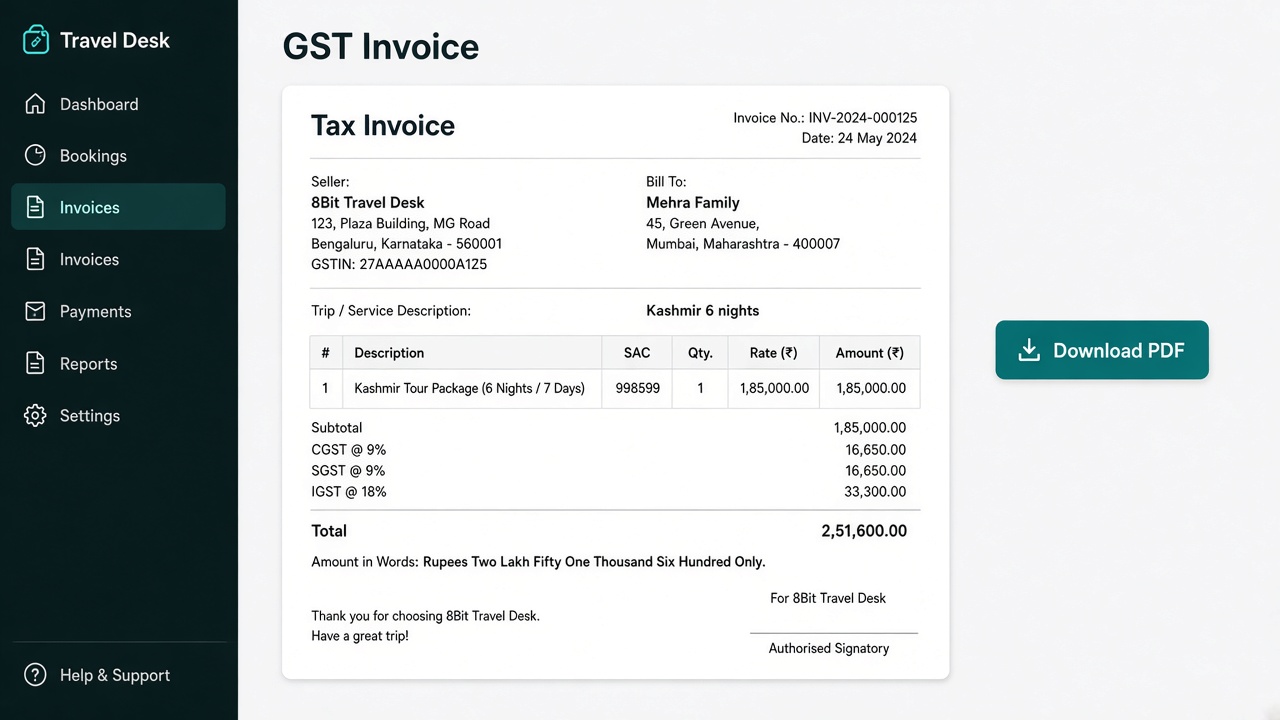Click the Dashboard home icon

[35, 104]
